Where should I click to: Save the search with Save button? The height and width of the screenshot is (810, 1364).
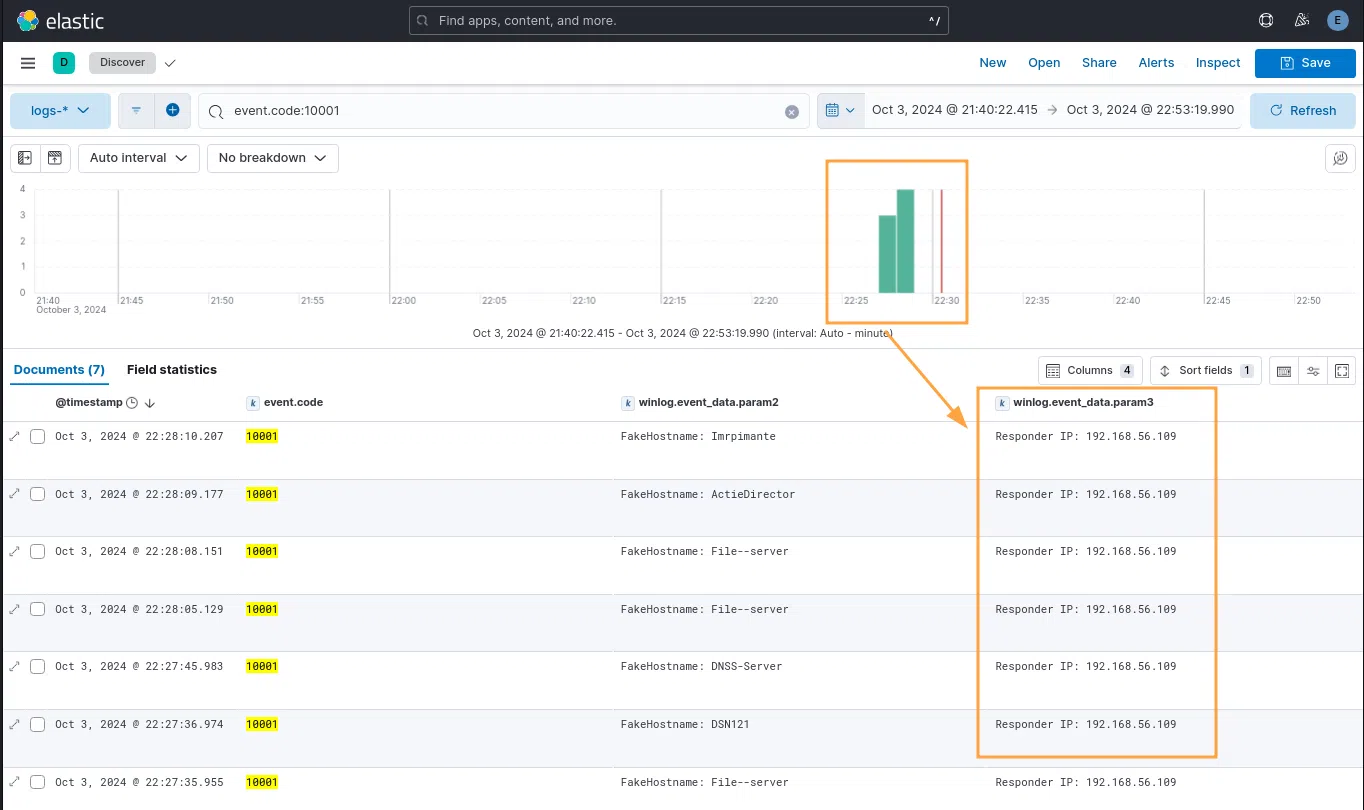1305,62
